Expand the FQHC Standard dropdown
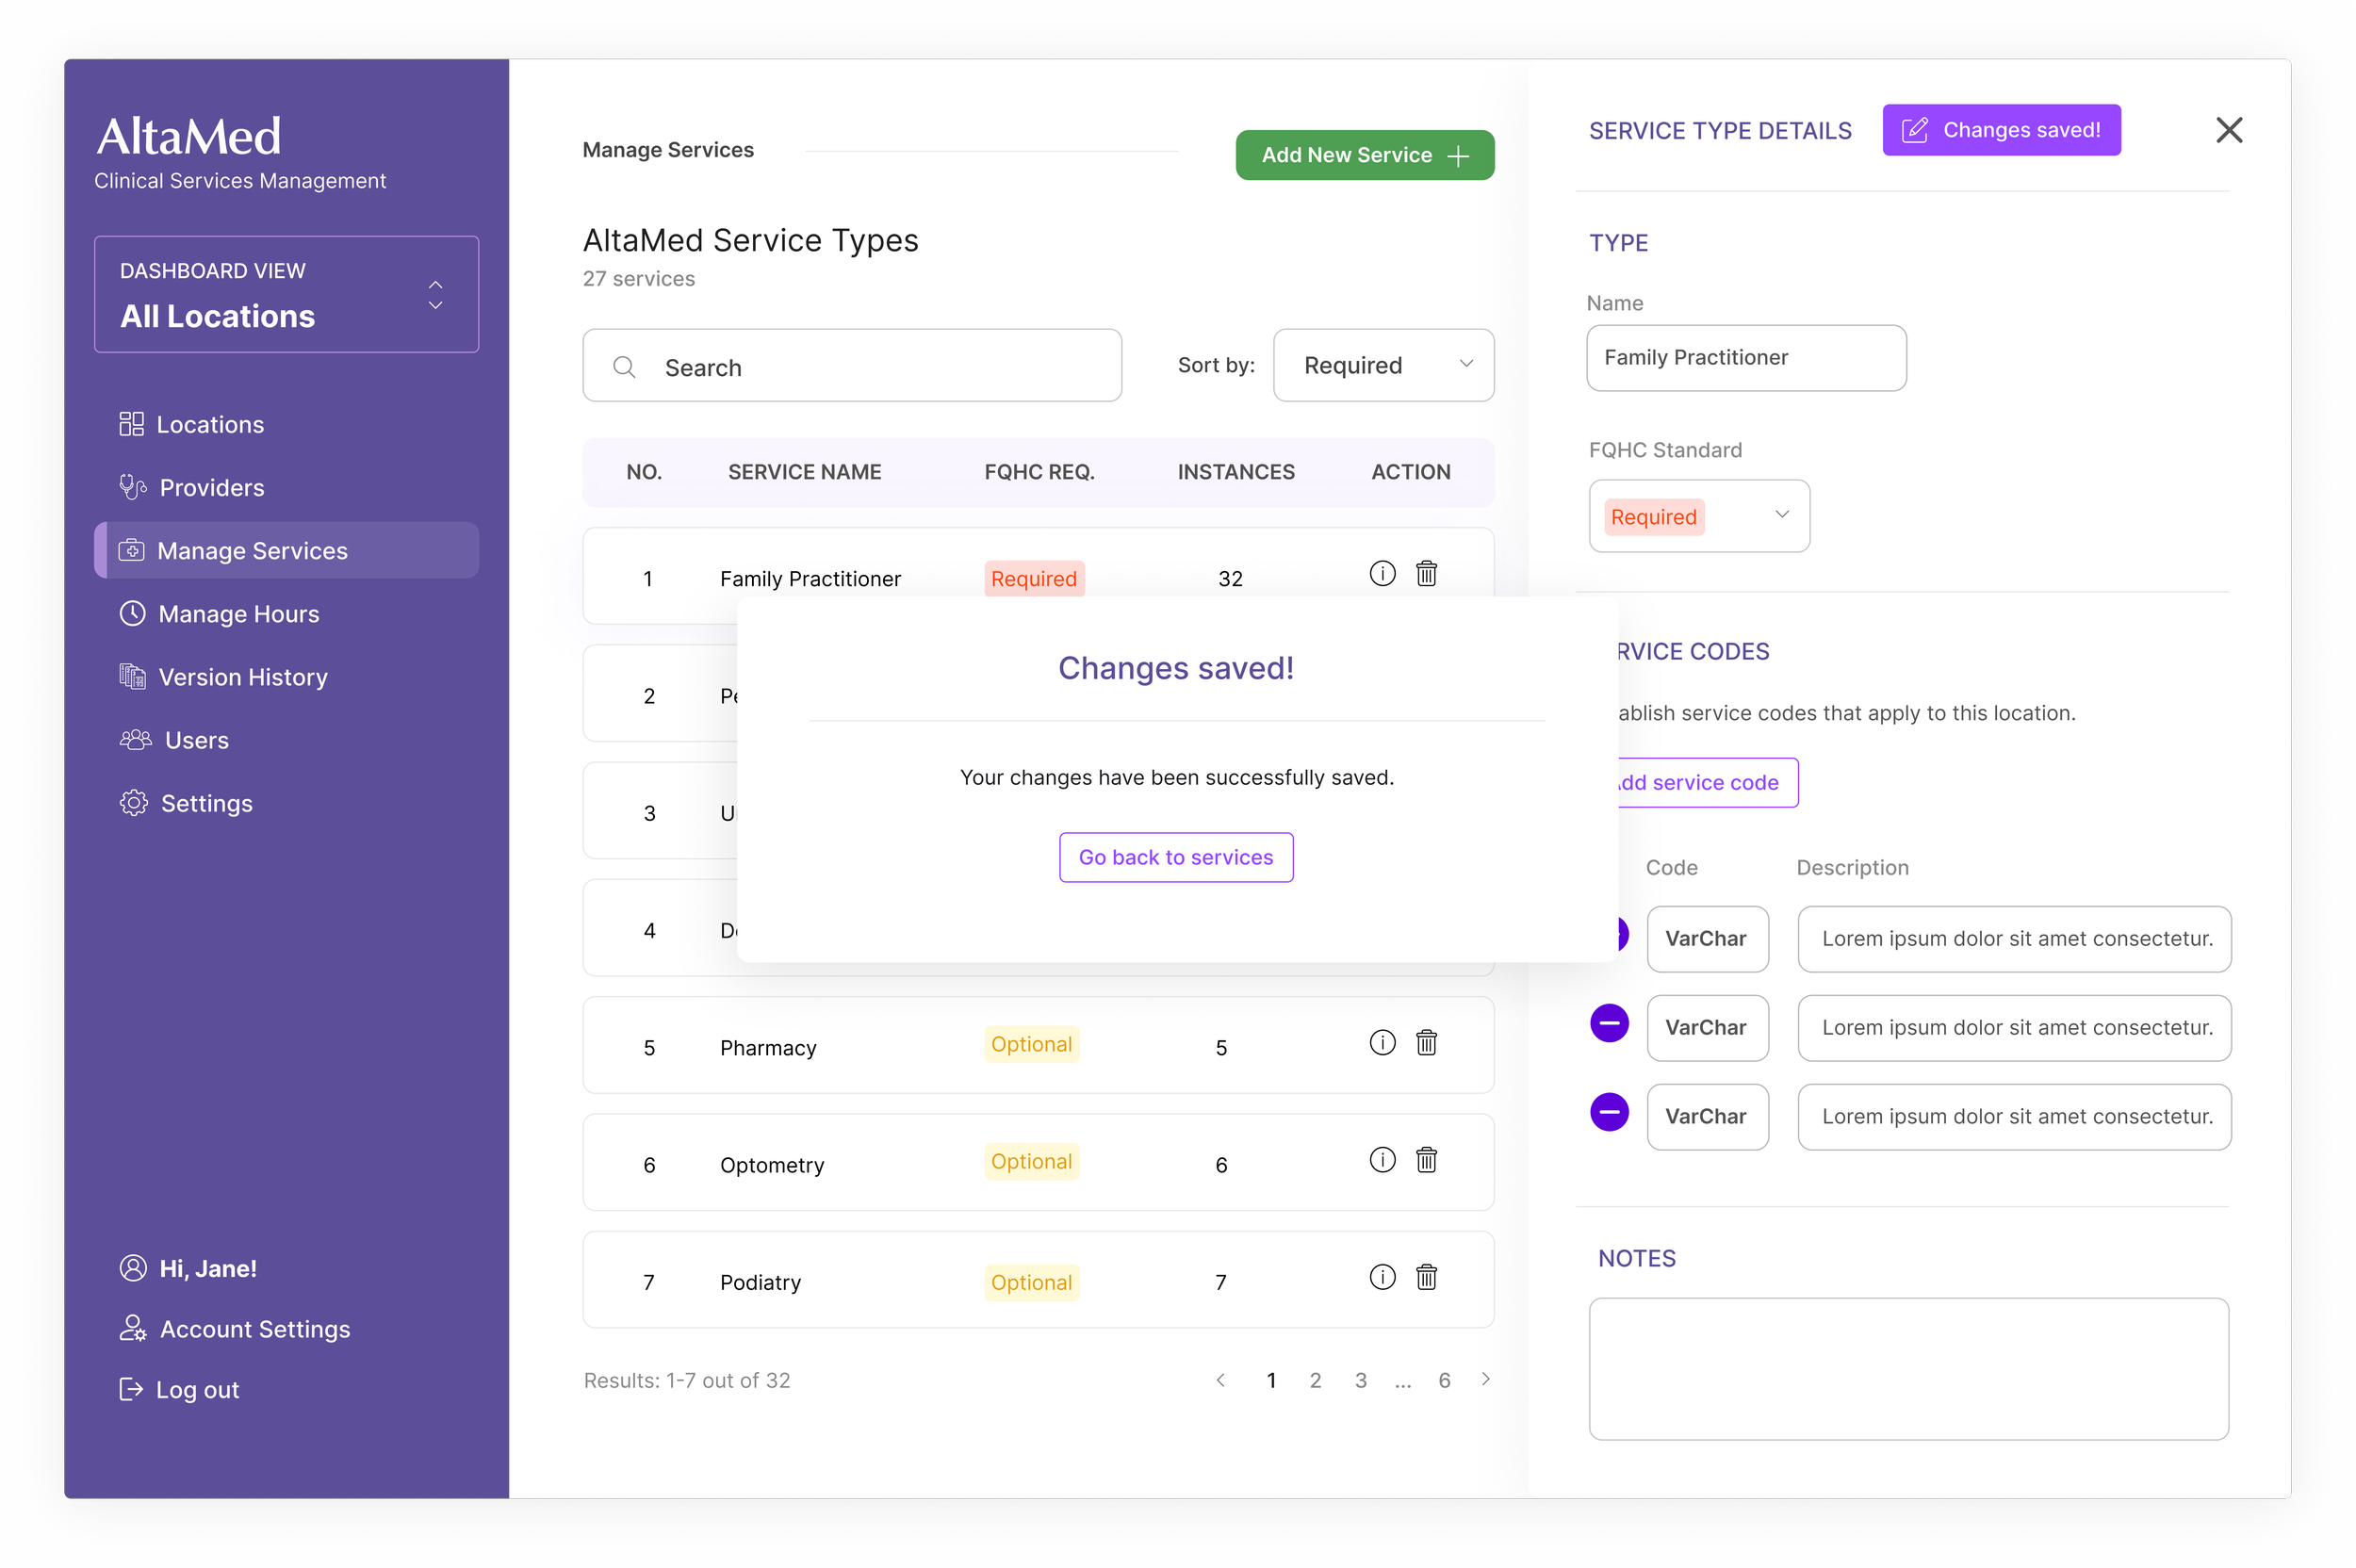This screenshot has height=1568, width=2356. coord(1699,516)
